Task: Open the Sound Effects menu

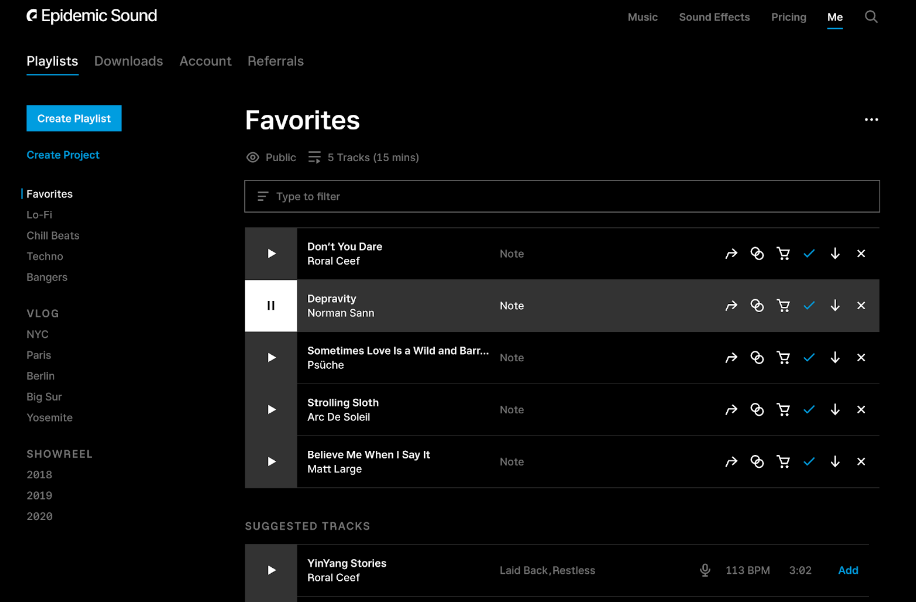Action: (714, 17)
